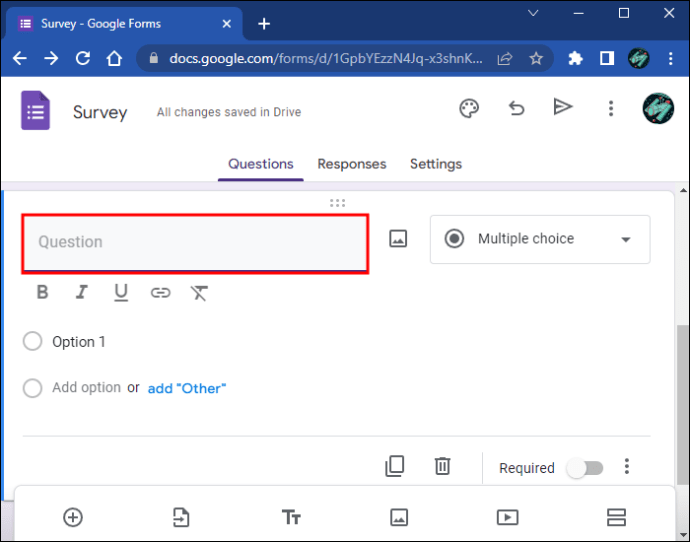Toggle the Required switch
690x542 pixels.
584,468
